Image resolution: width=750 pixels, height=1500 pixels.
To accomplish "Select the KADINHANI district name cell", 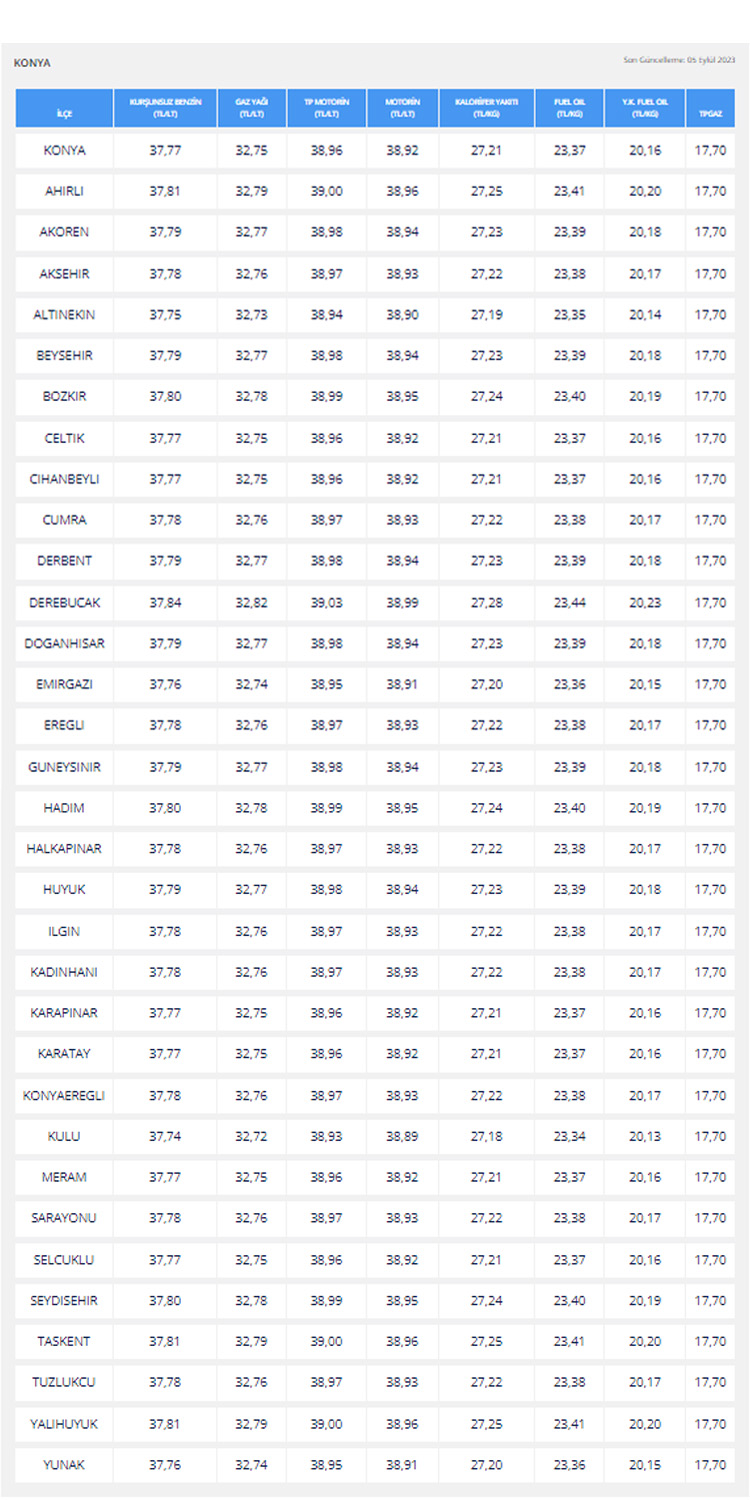I will (64, 972).
